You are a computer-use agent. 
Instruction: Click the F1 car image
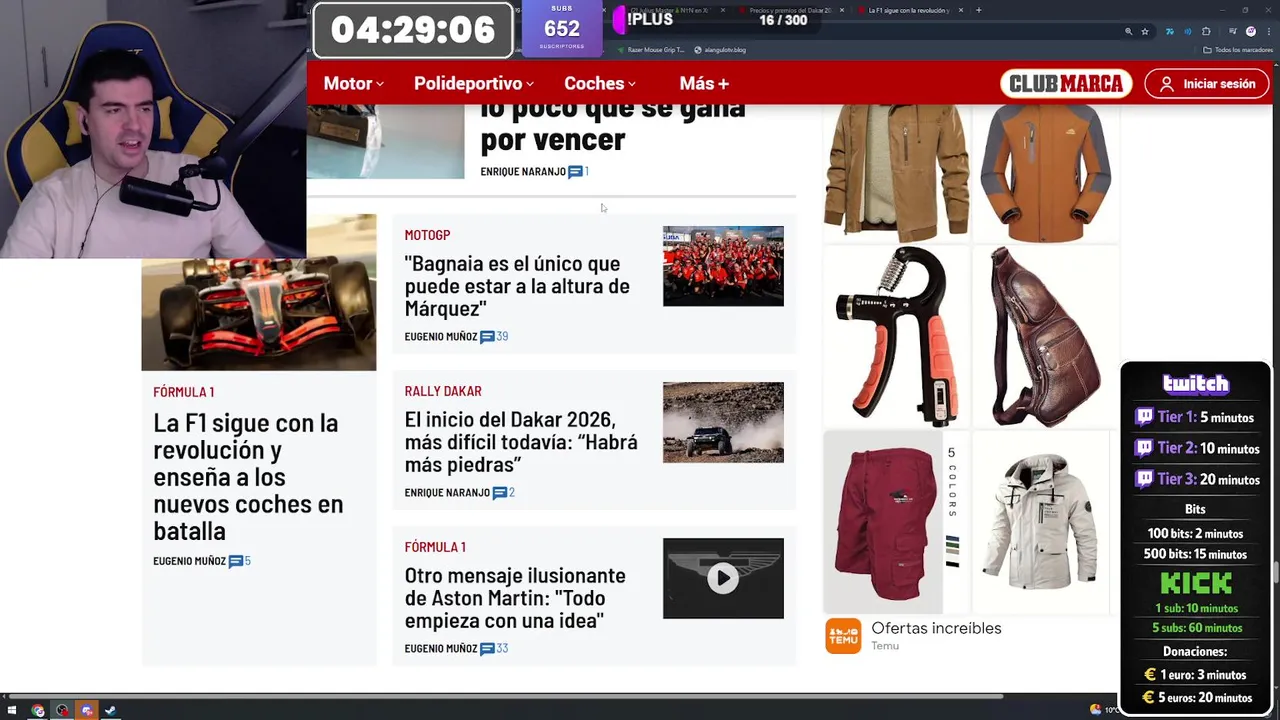click(x=259, y=314)
